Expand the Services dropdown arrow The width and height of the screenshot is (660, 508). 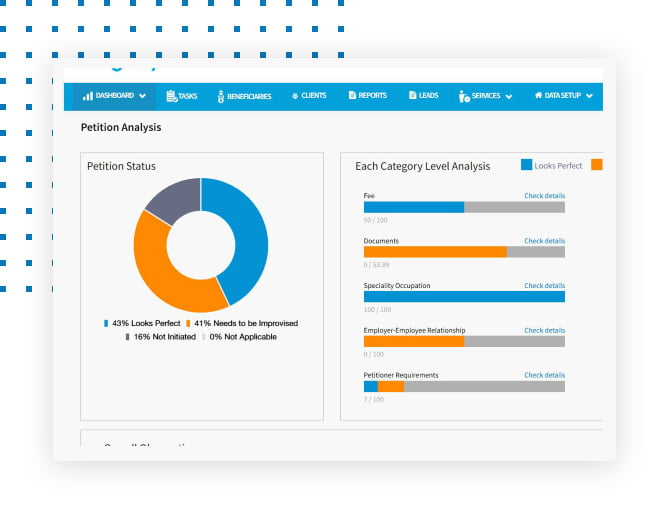(509, 97)
